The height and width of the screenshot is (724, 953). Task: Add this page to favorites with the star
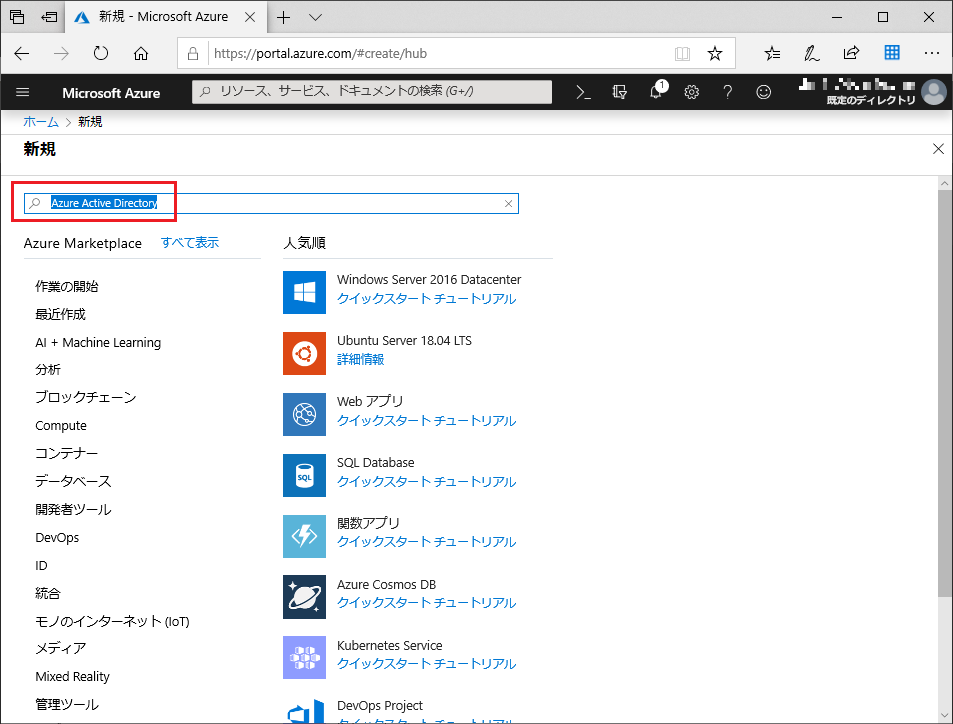point(715,53)
